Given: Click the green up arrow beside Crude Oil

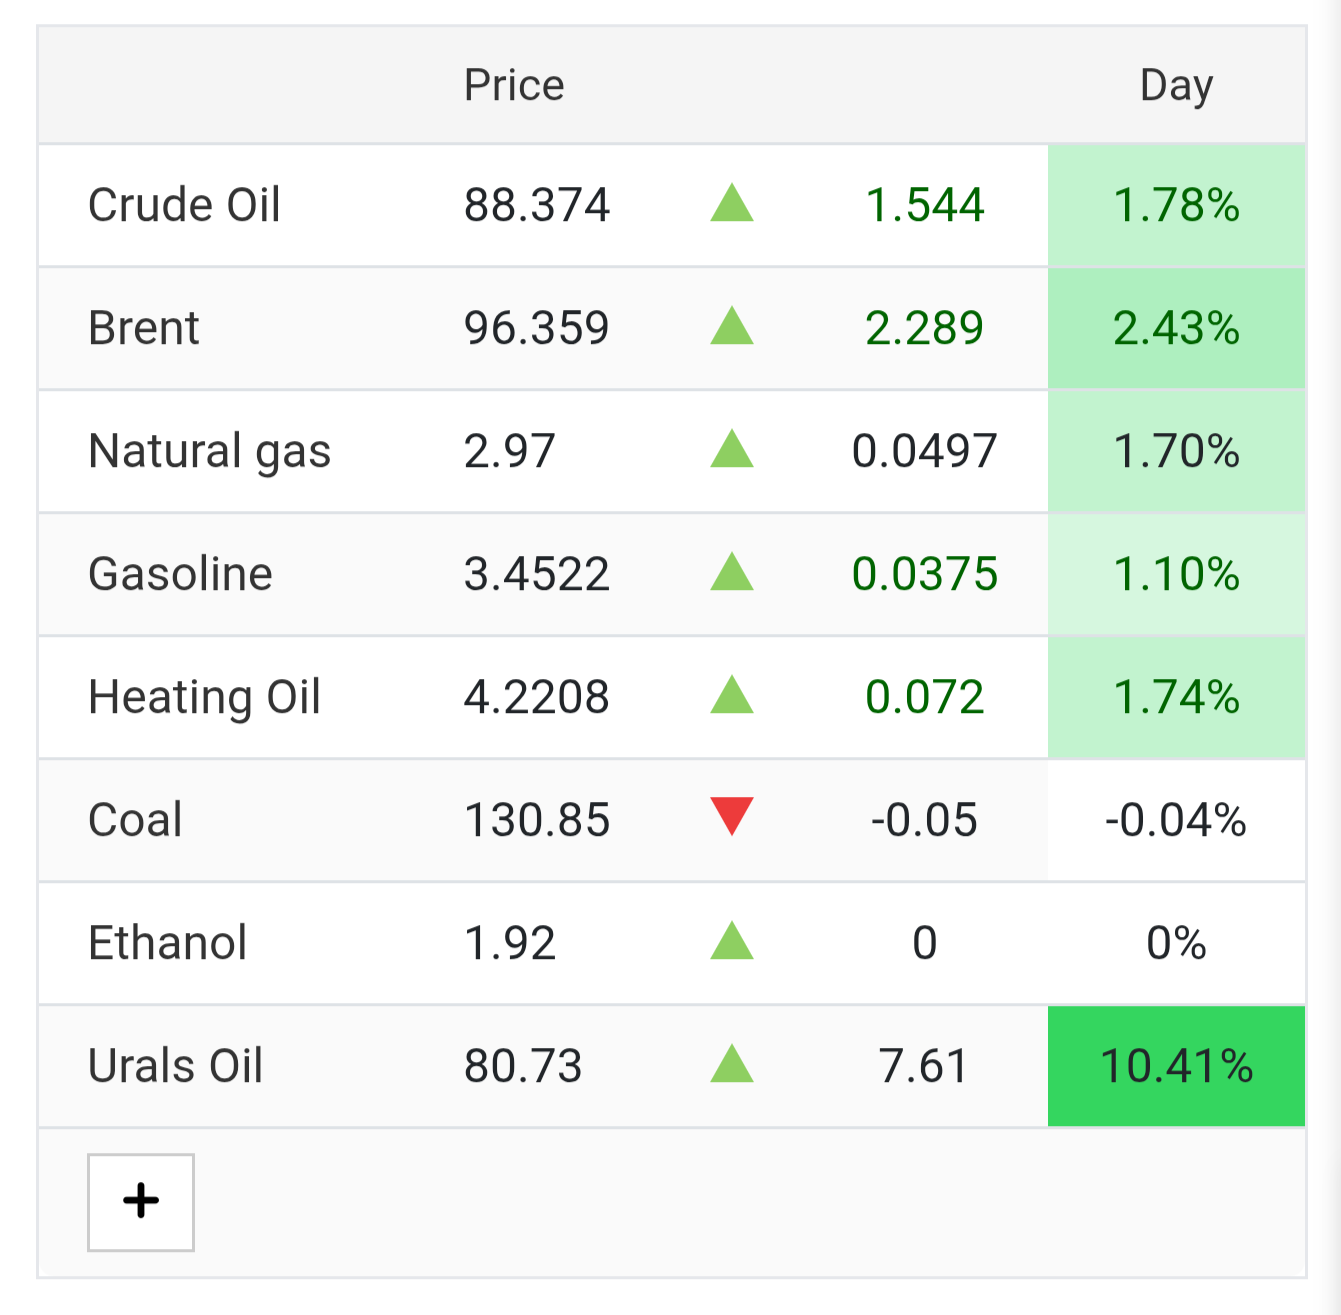Looking at the screenshot, I should tap(732, 203).
